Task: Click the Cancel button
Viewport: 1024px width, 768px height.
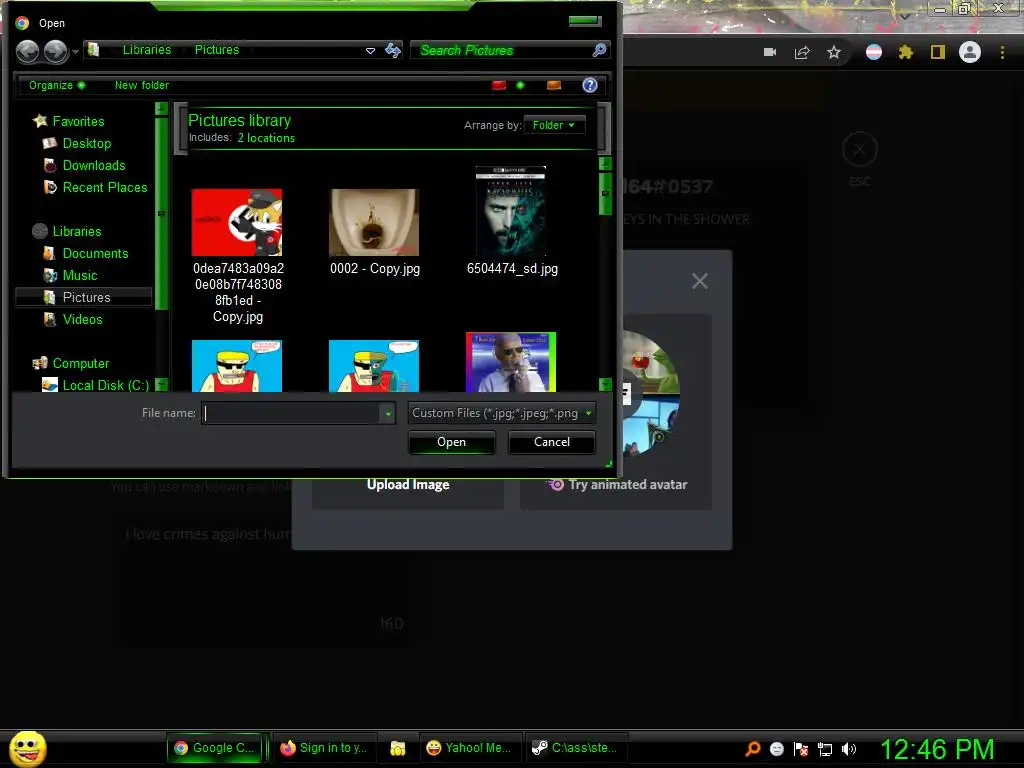Action: (552, 442)
